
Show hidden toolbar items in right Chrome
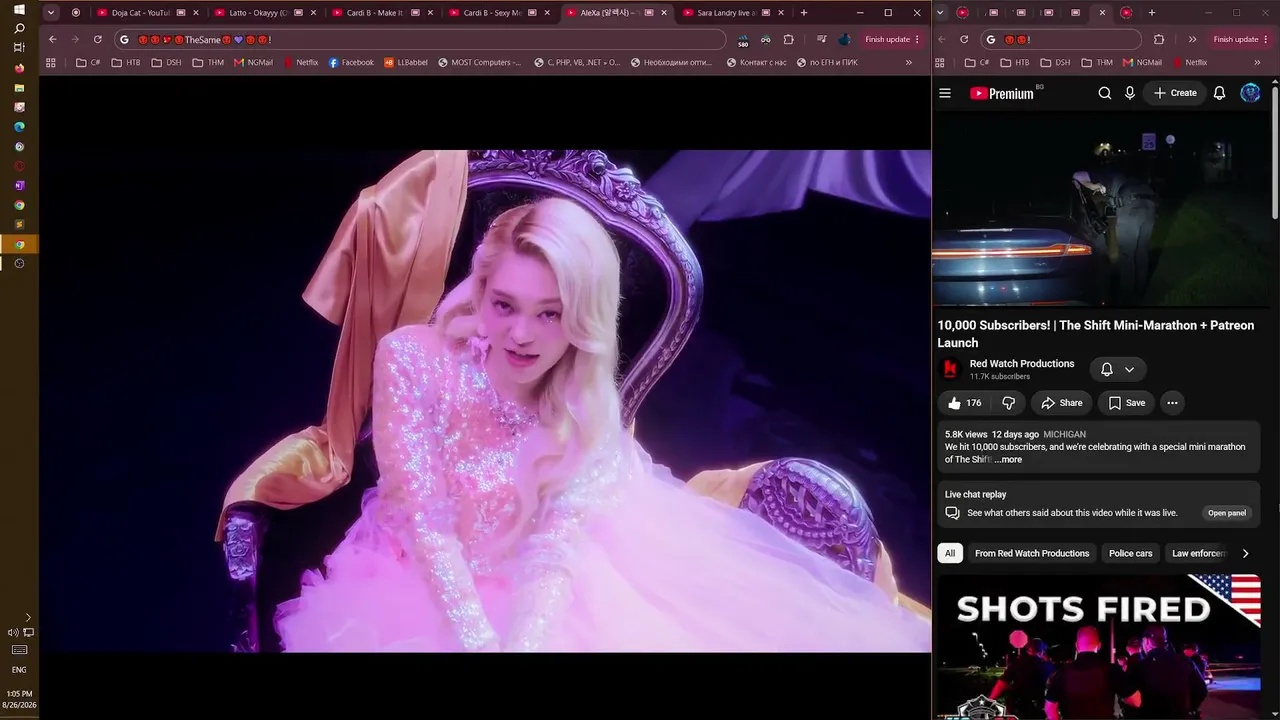click(x=1192, y=39)
